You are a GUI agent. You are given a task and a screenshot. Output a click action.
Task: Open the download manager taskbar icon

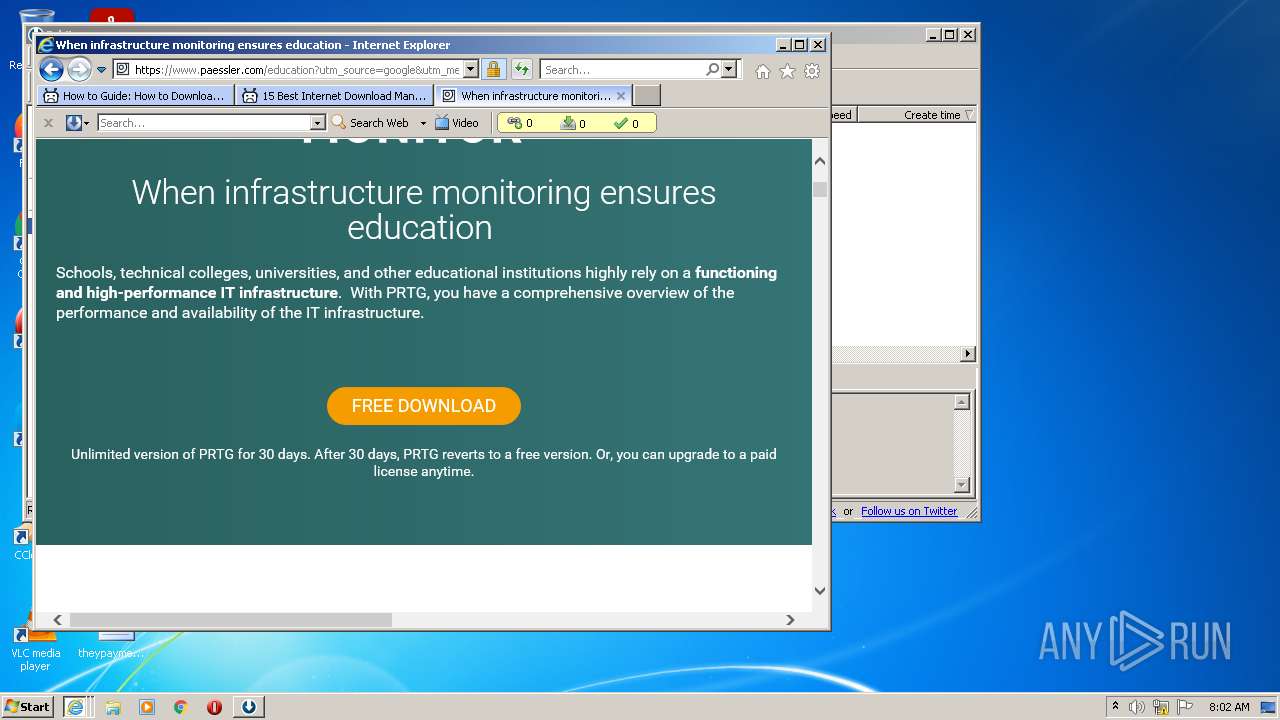248,707
